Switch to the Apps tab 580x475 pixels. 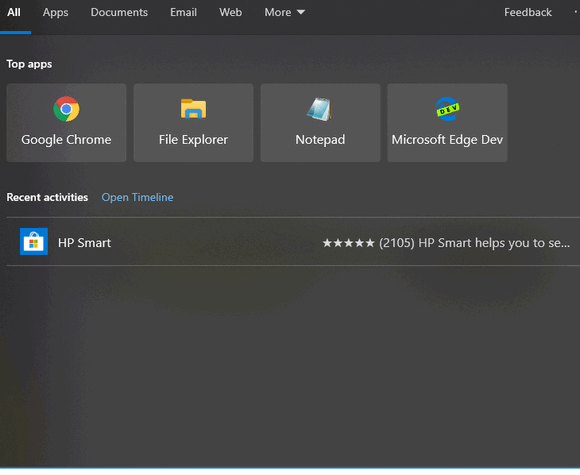click(x=55, y=13)
